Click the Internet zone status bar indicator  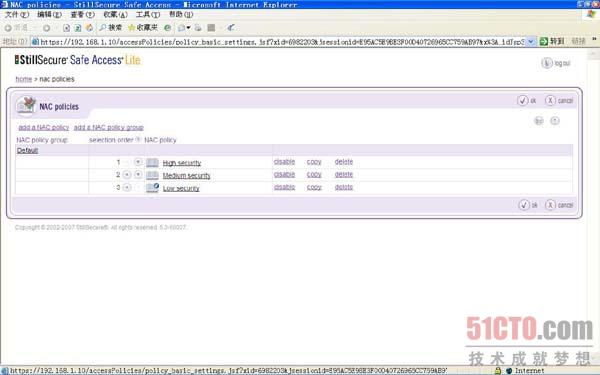pyautogui.click(x=525, y=370)
